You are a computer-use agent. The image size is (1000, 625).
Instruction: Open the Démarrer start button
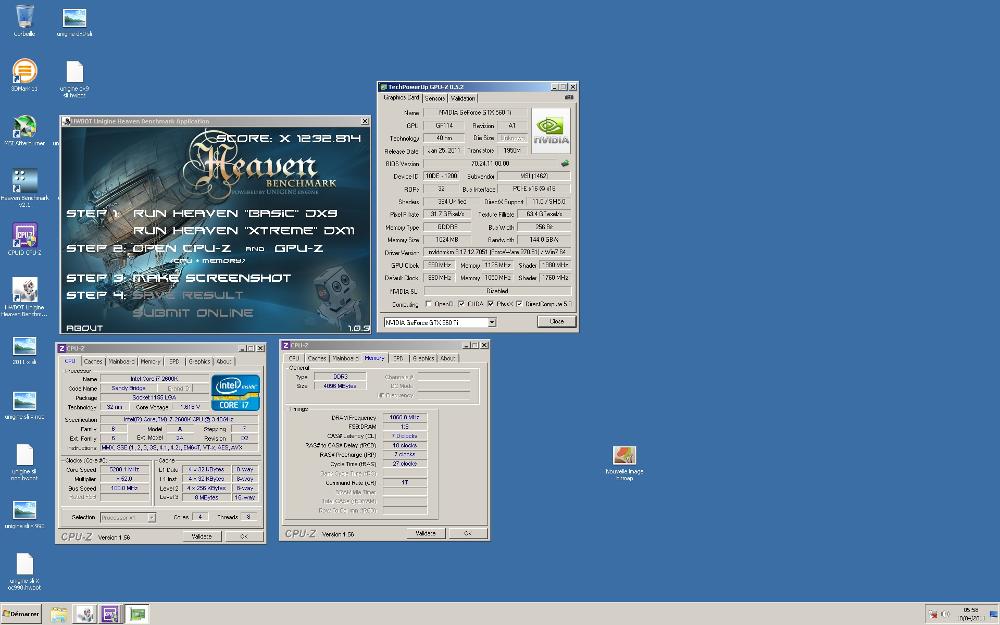21,614
